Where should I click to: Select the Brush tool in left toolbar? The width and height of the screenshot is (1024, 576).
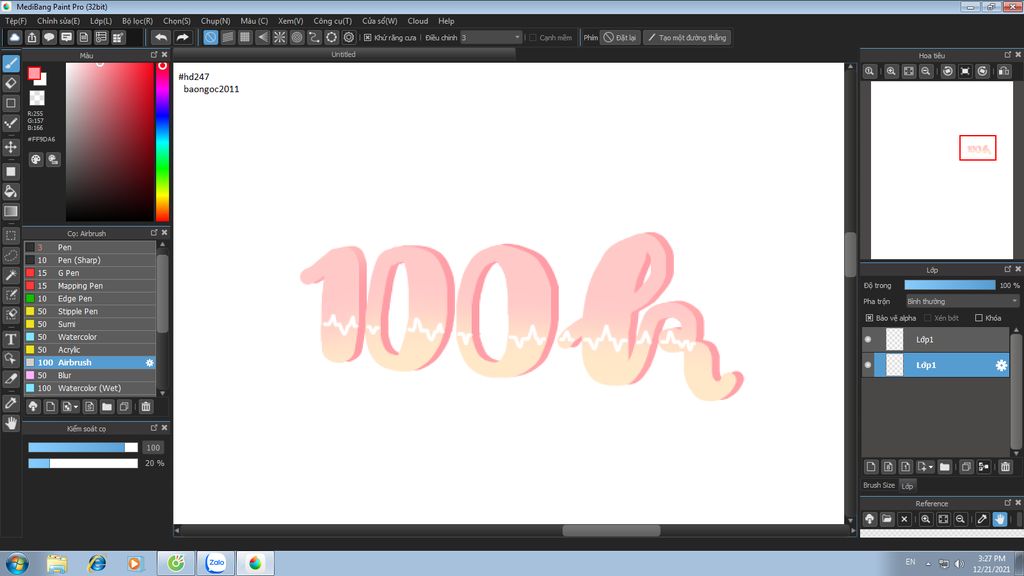[x=11, y=63]
